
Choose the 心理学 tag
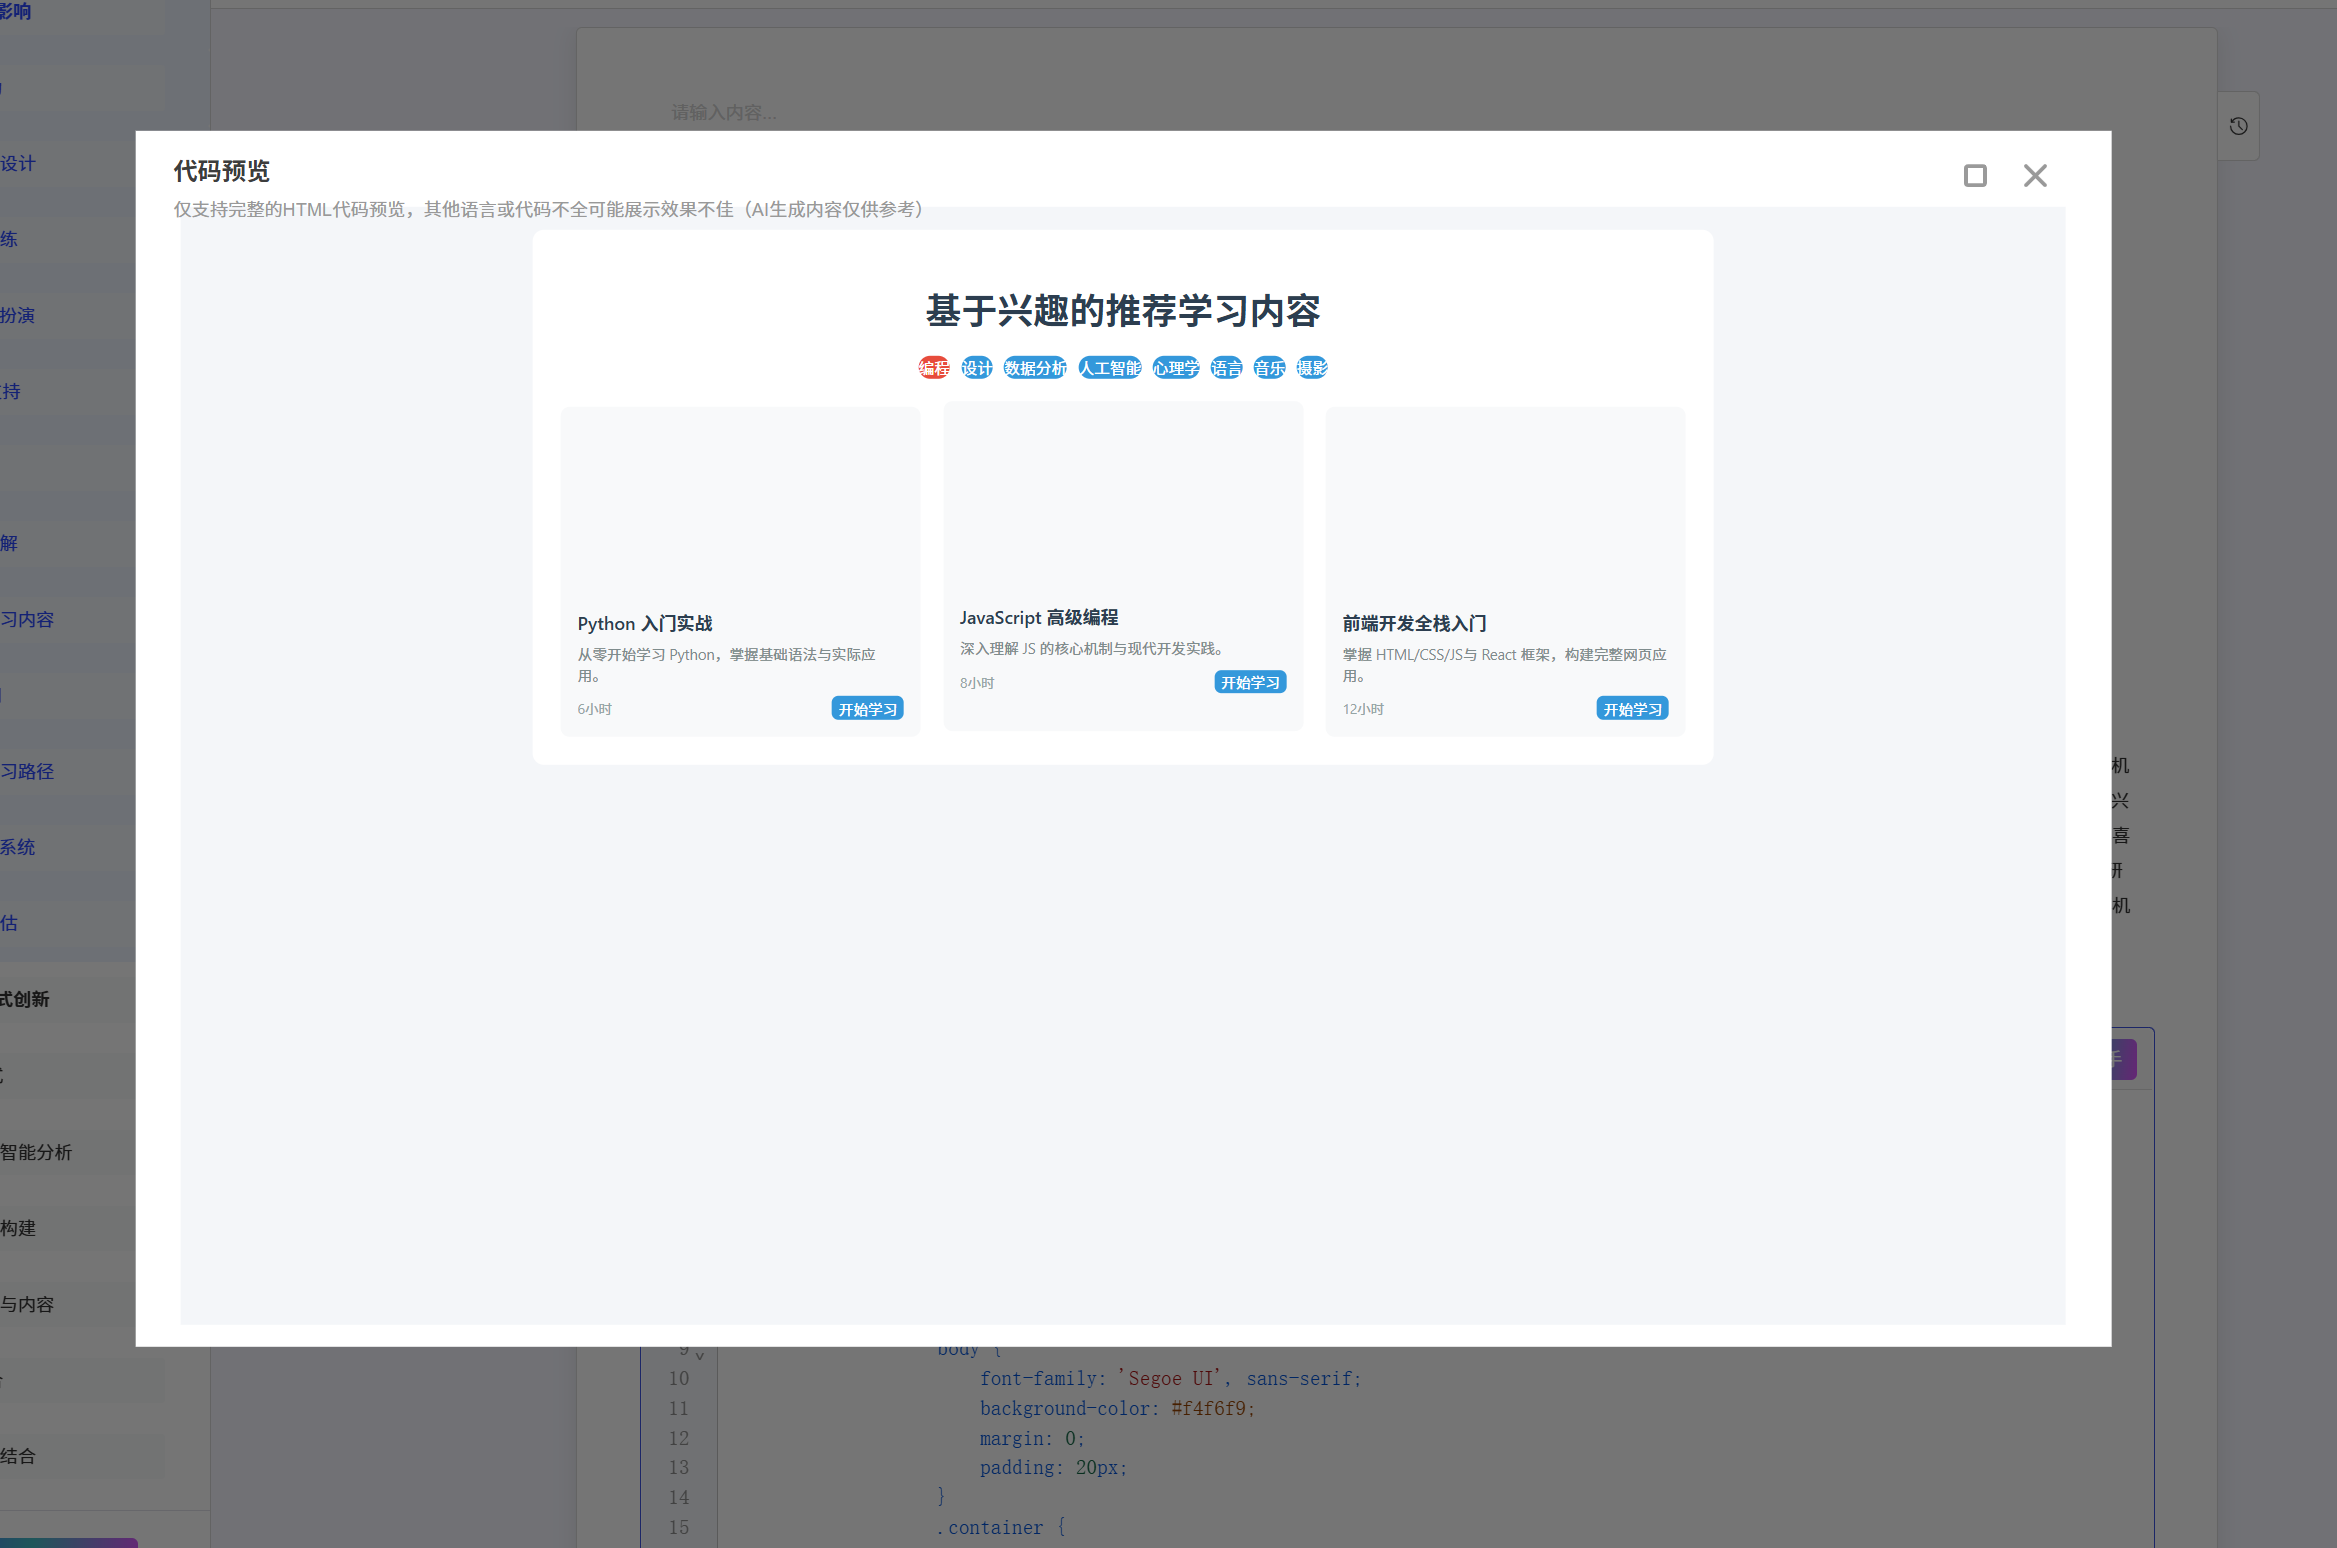coord(1175,368)
